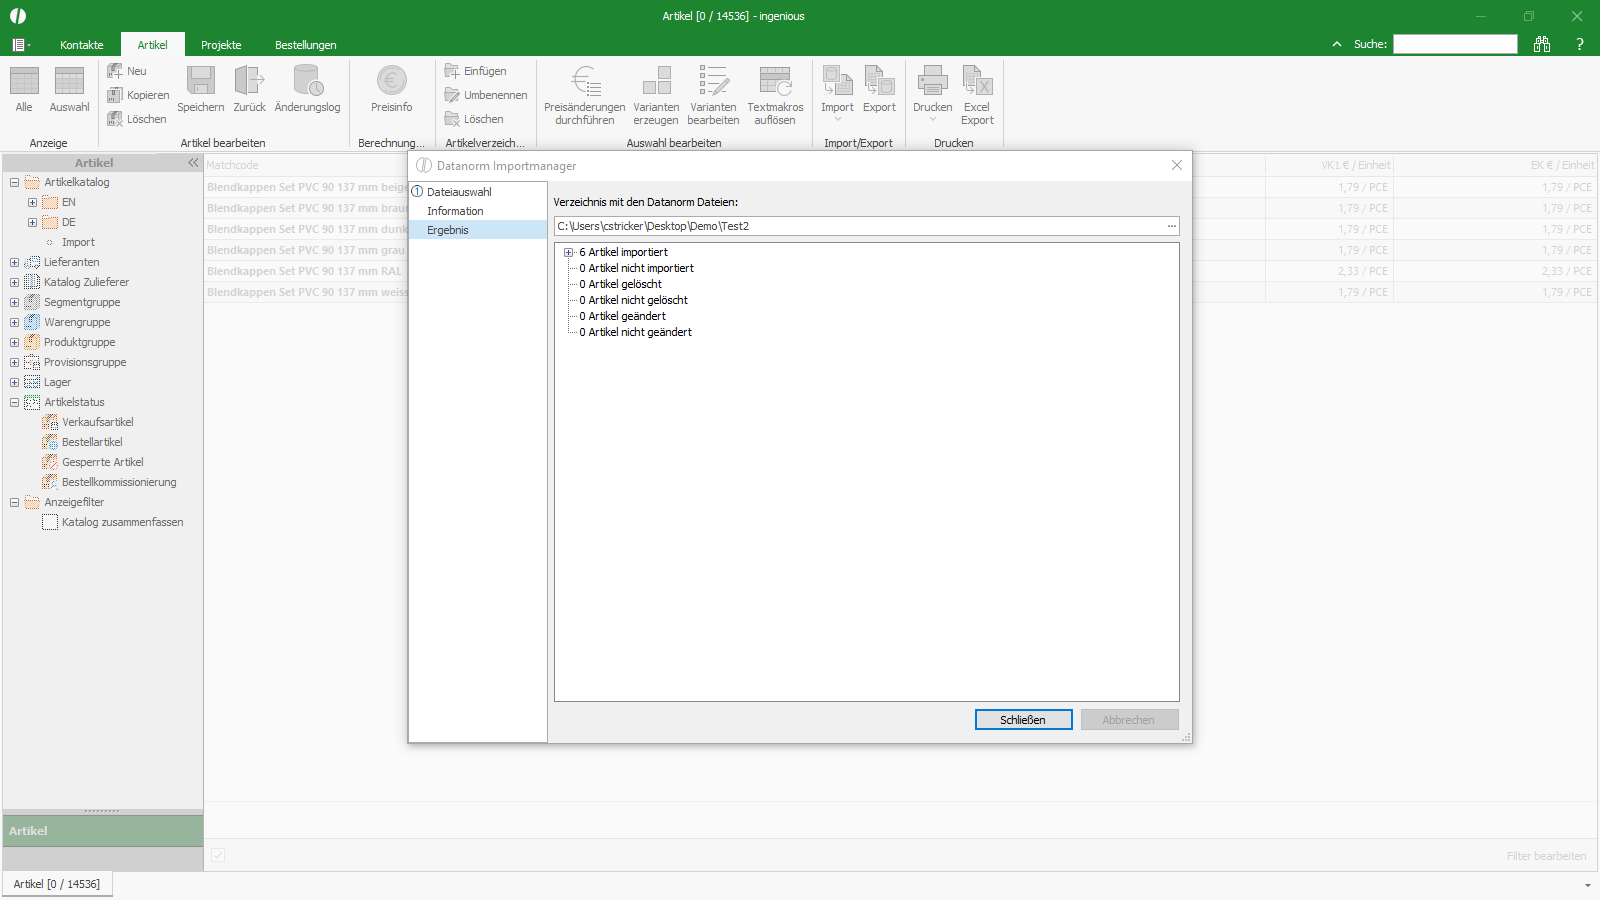
Task: Select the Import catalog node
Action: tap(78, 242)
